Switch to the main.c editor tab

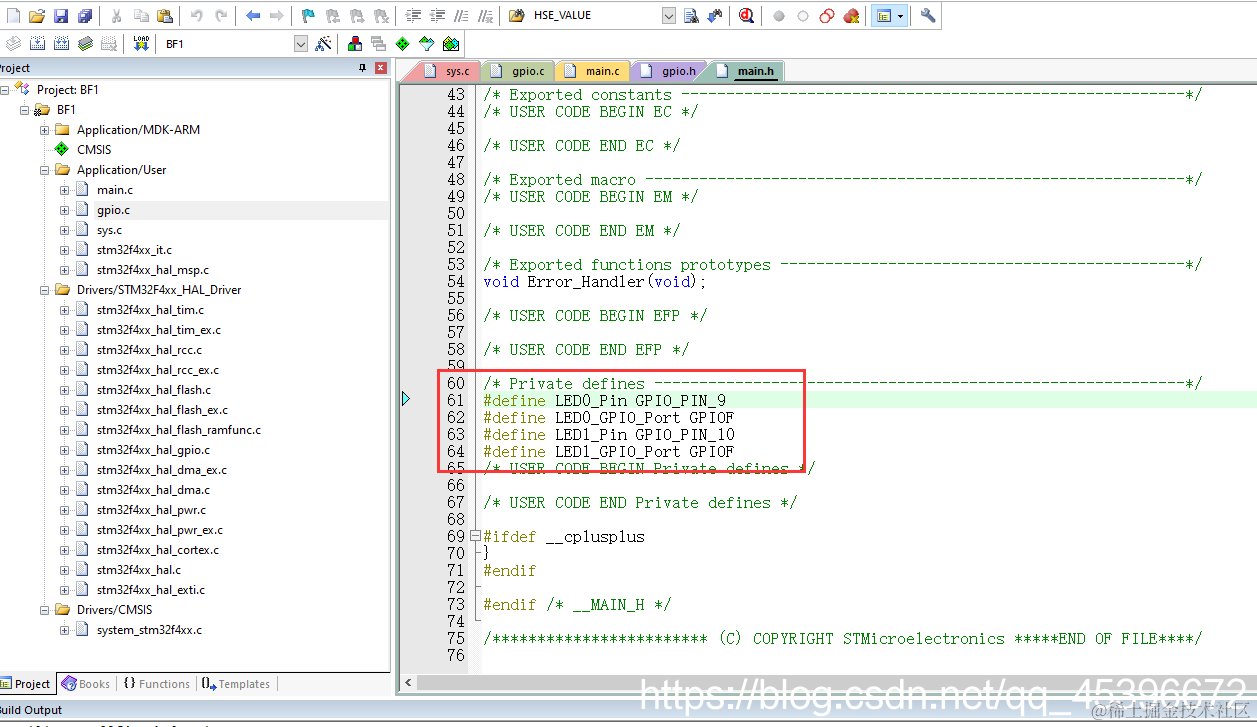click(x=592, y=71)
